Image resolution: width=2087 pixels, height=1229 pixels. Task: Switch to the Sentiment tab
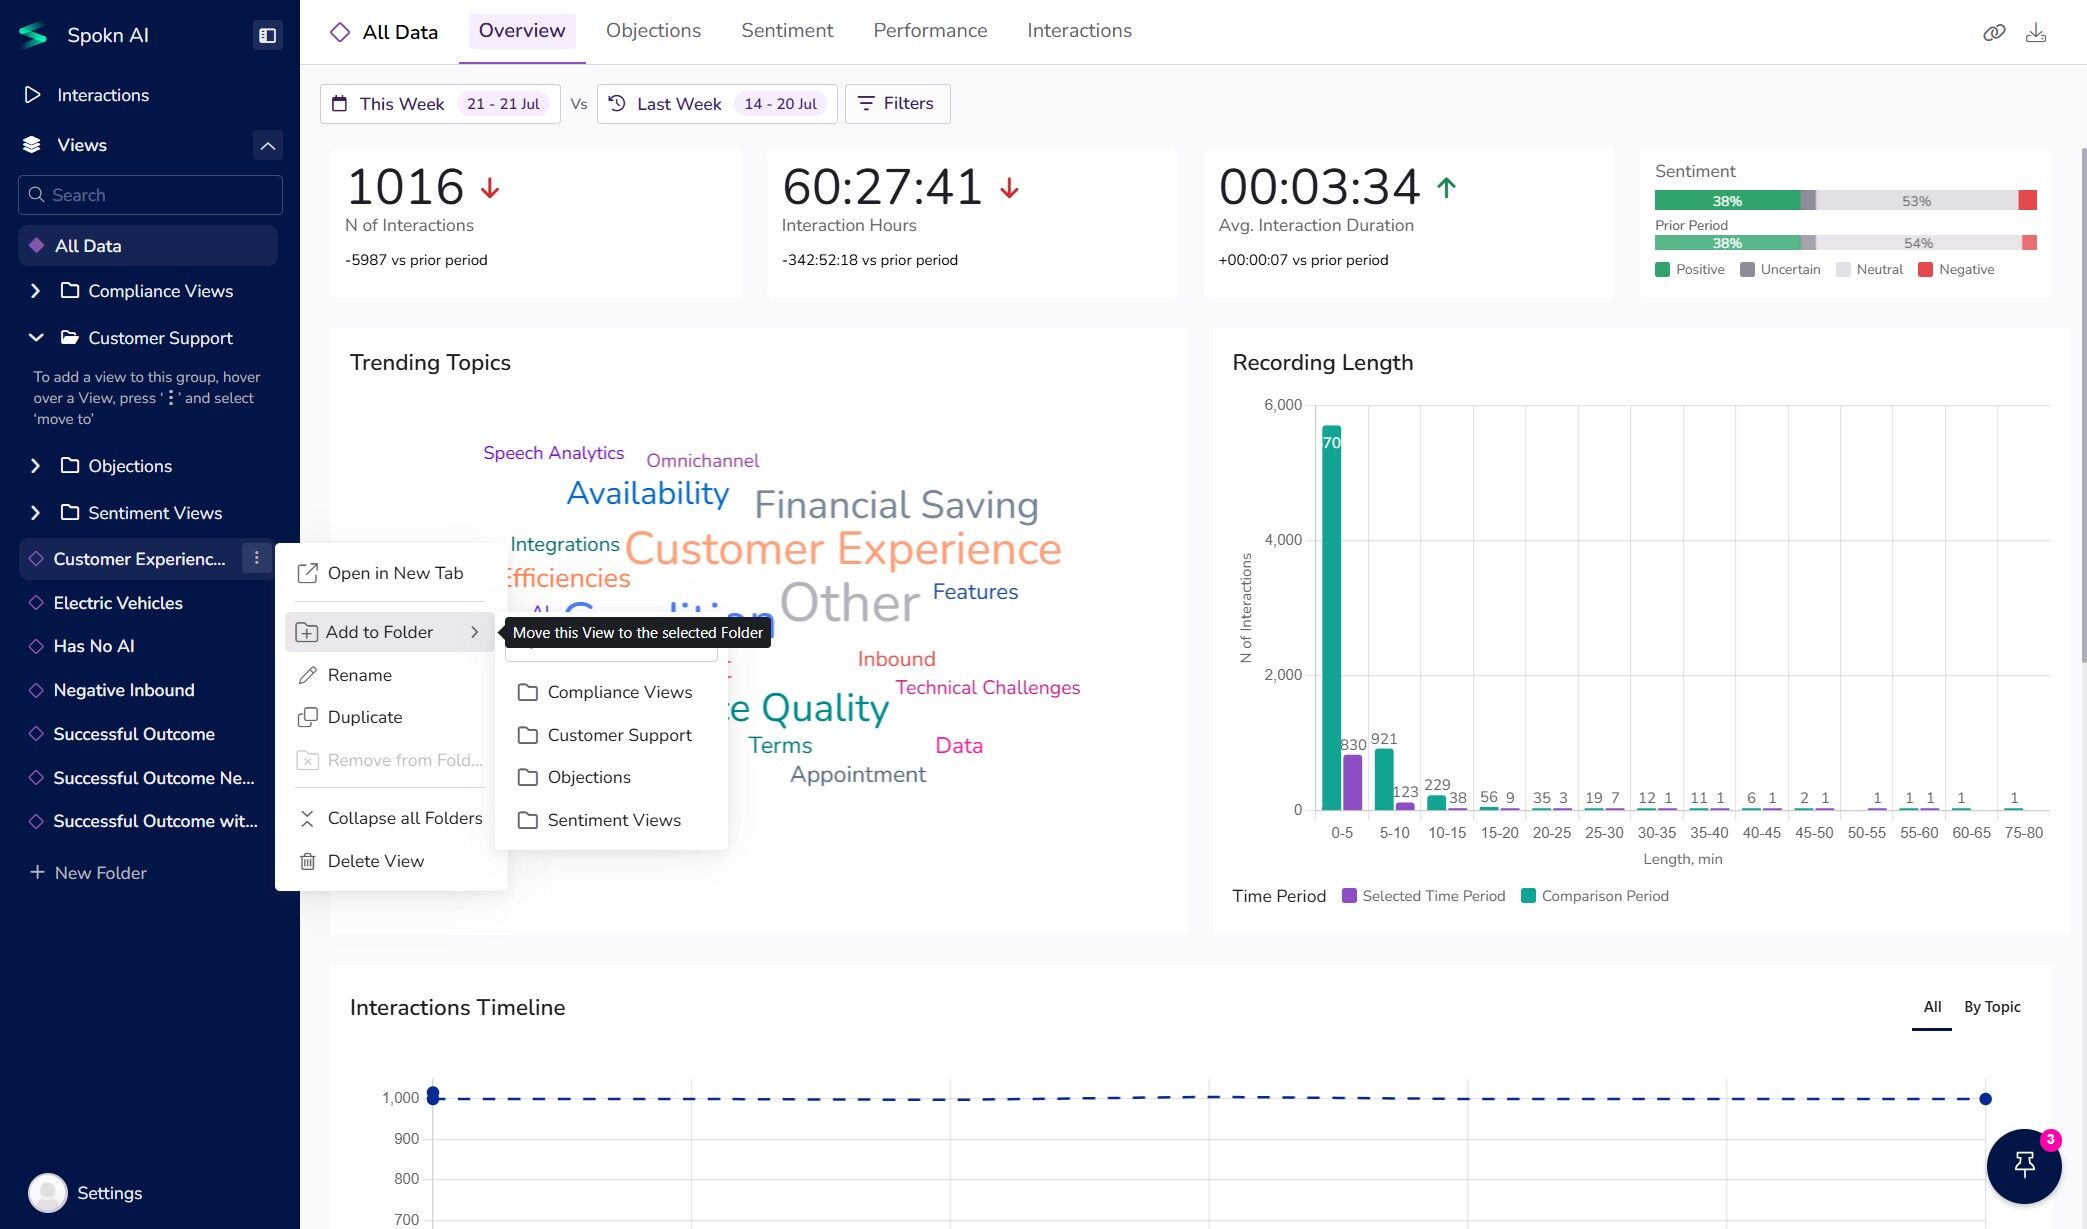pyautogui.click(x=787, y=31)
